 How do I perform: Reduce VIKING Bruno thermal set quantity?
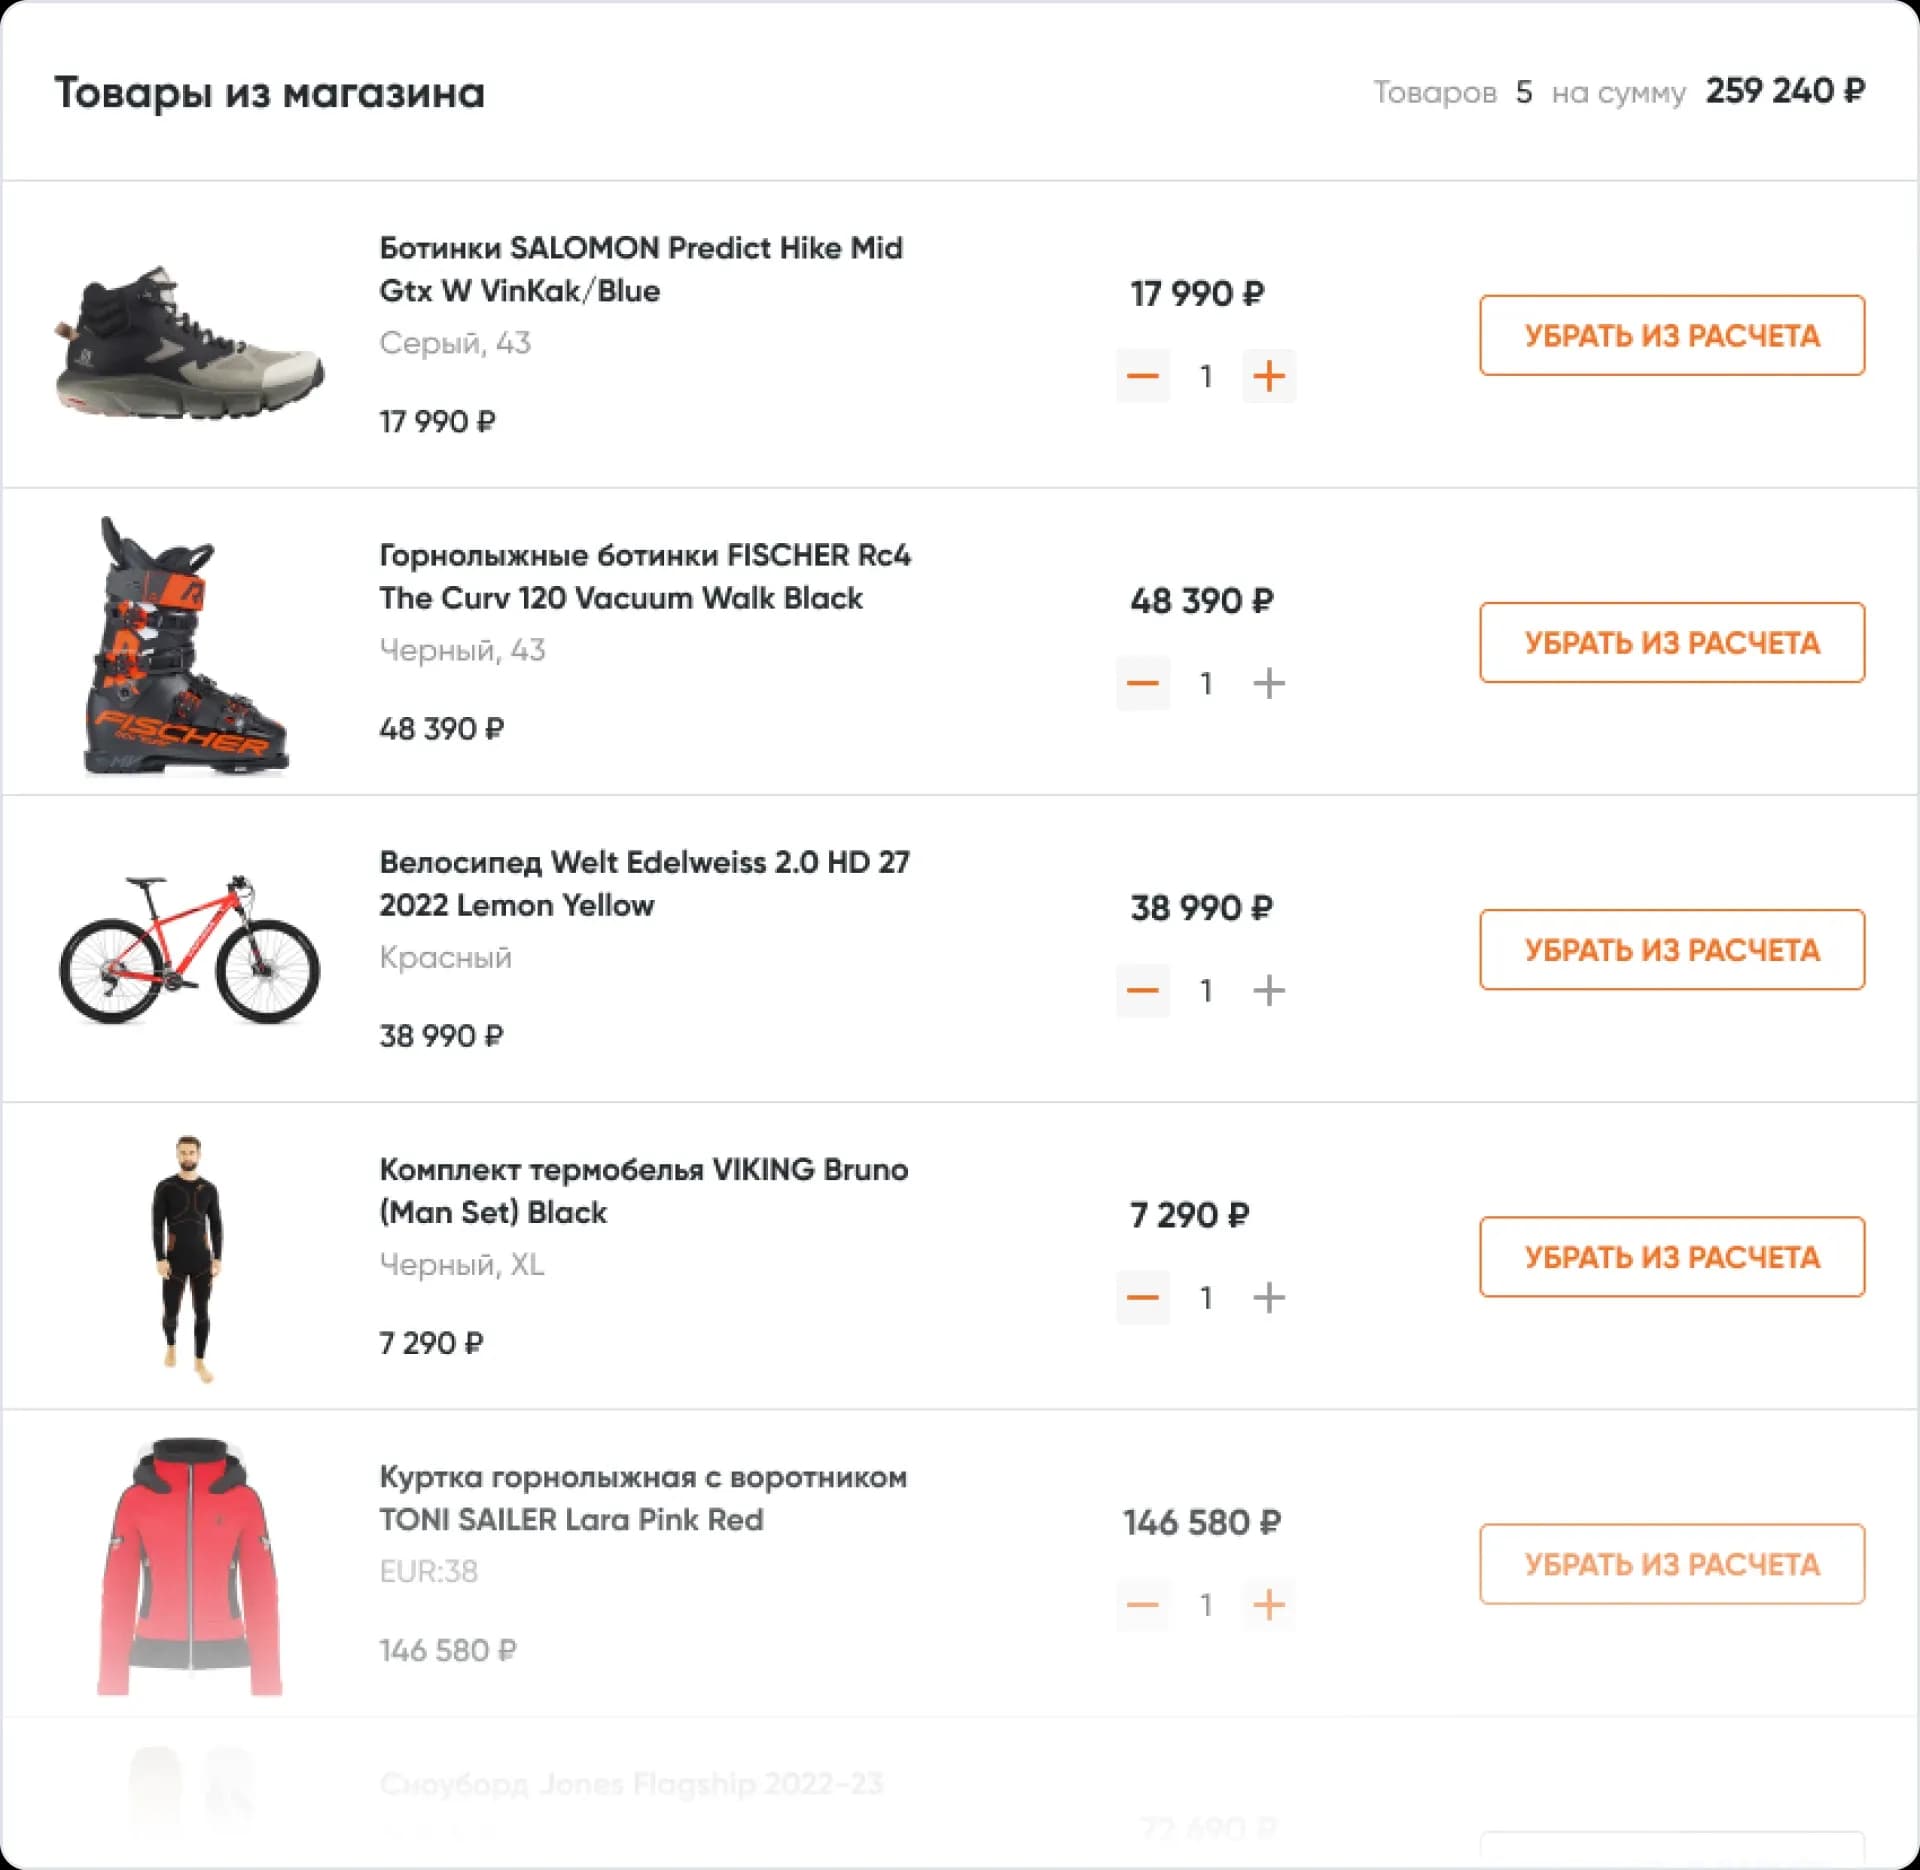(1143, 1297)
